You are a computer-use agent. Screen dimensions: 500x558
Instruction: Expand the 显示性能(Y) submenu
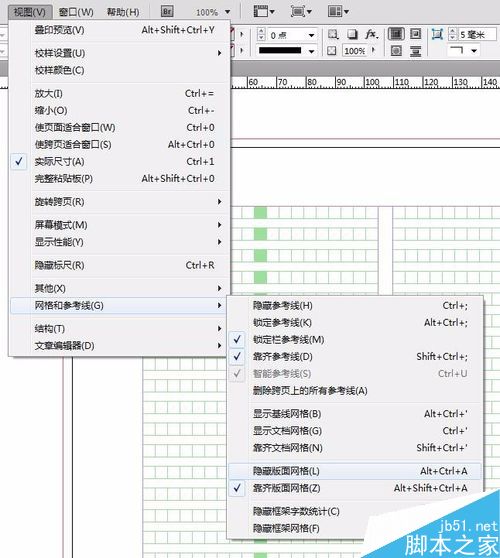click(x=120, y=242)
